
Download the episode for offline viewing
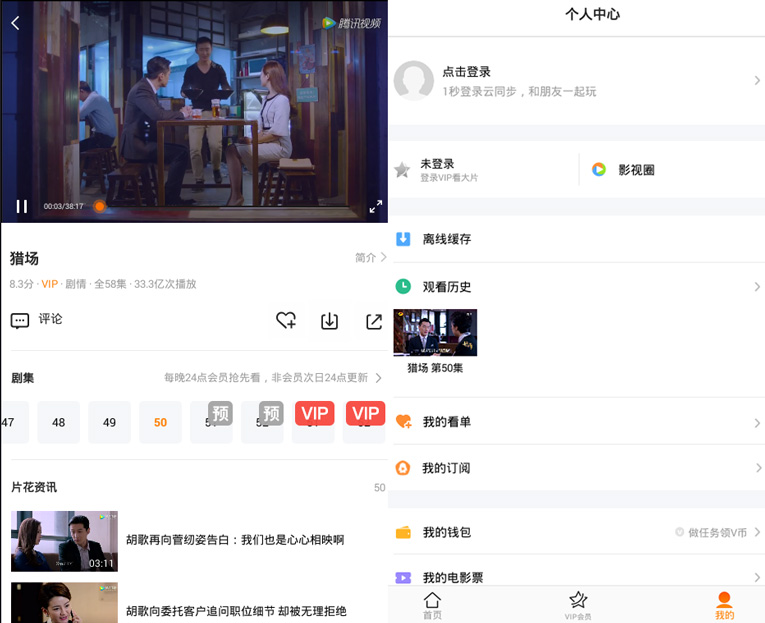329,321
